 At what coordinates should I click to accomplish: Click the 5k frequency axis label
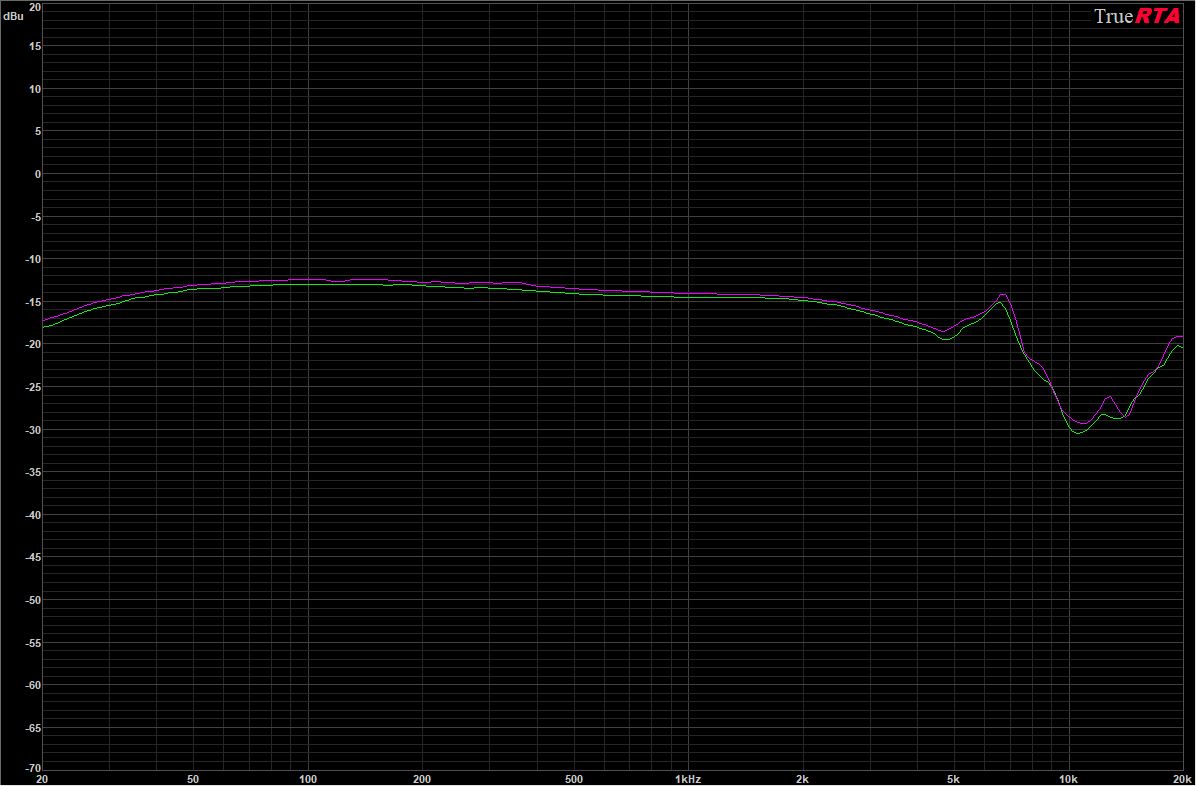953,778
